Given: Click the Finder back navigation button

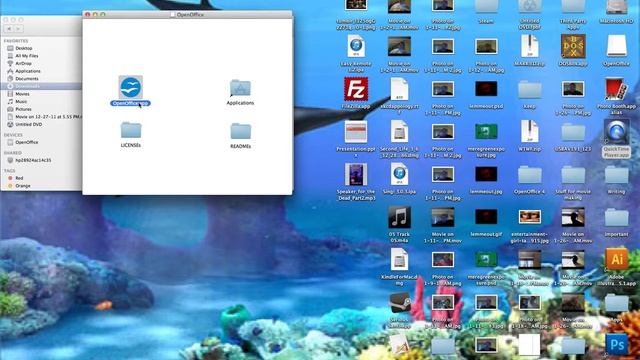Looking at the screenshot, I should tap(9, 29).
